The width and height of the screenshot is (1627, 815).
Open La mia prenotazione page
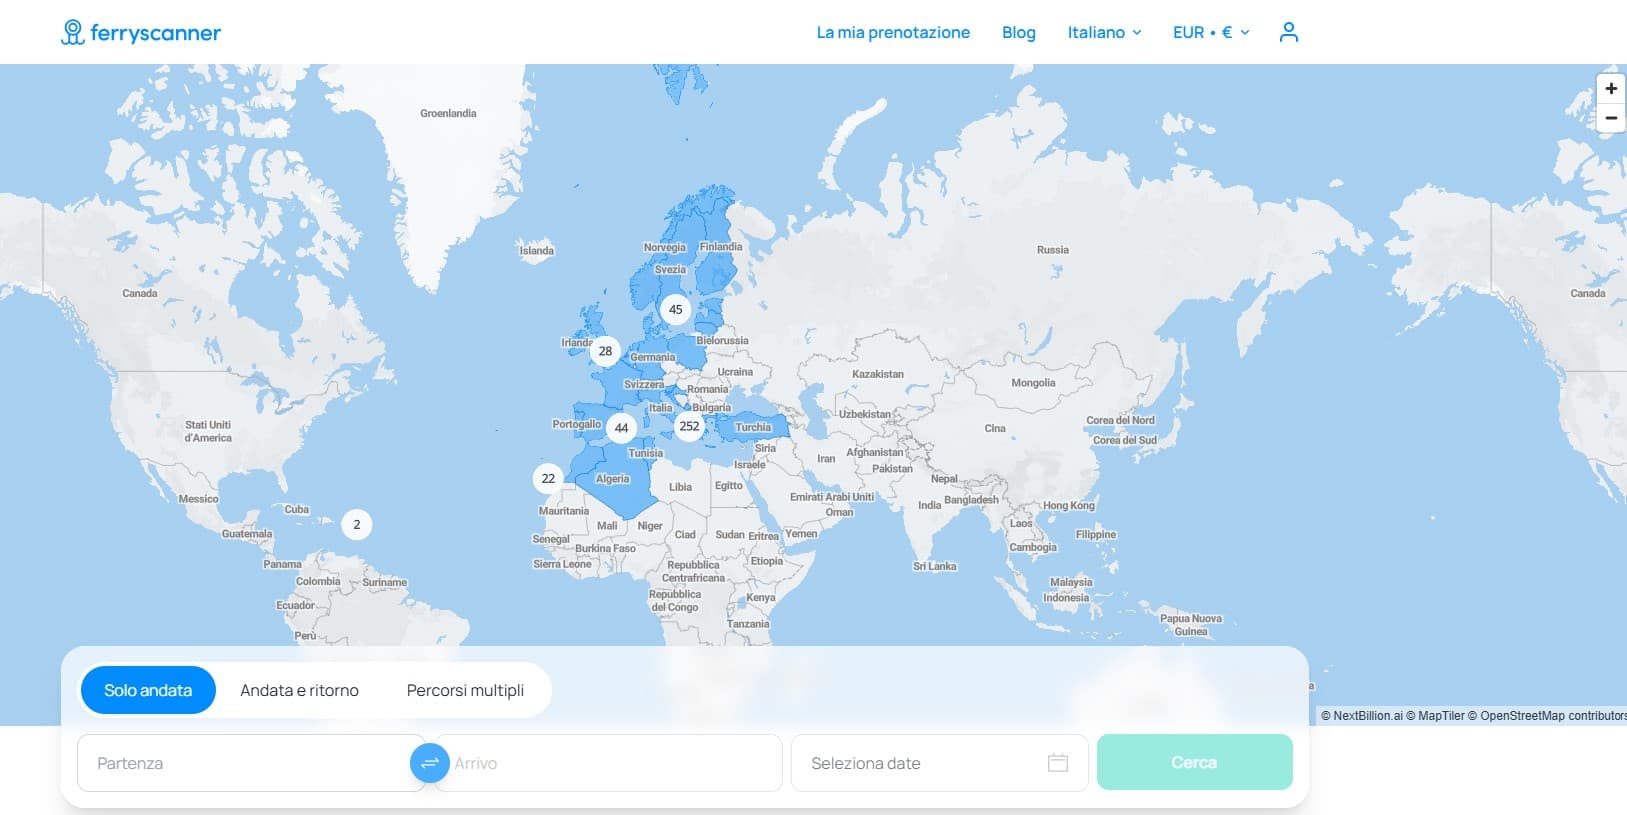pyautogui.click(x=893, y=32)
